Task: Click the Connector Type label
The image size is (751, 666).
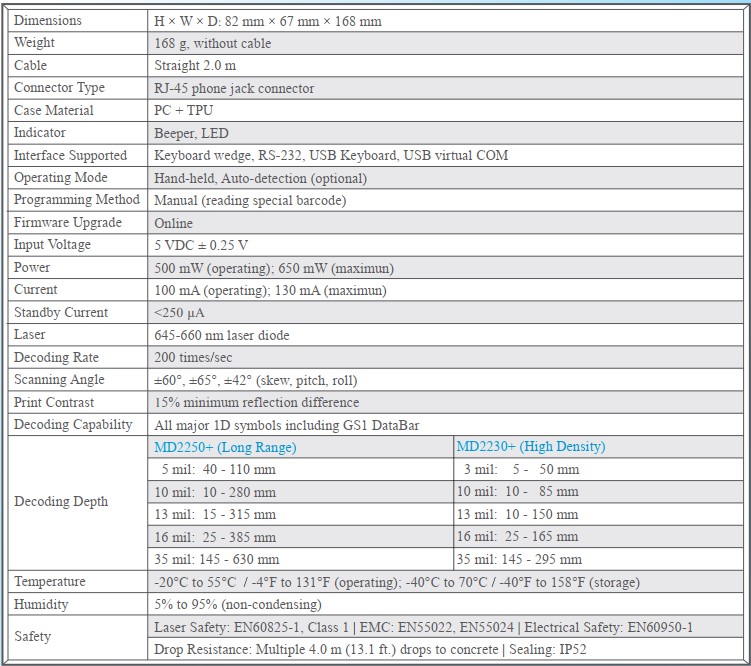Action: click(x=59, y=88)
